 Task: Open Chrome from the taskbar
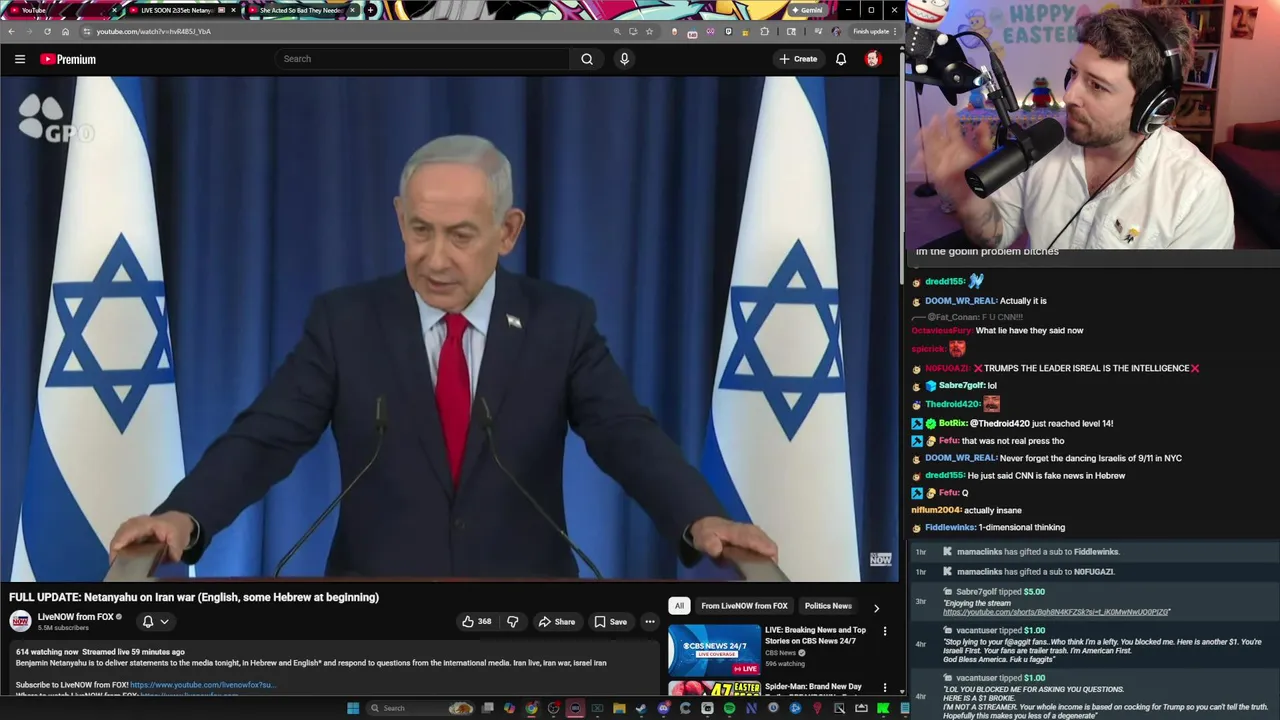[x=531, y=708]
